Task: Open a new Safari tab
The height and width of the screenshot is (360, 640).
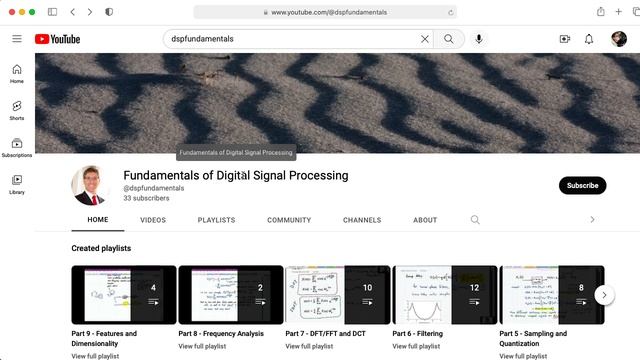Action: (x=619, y=12)
